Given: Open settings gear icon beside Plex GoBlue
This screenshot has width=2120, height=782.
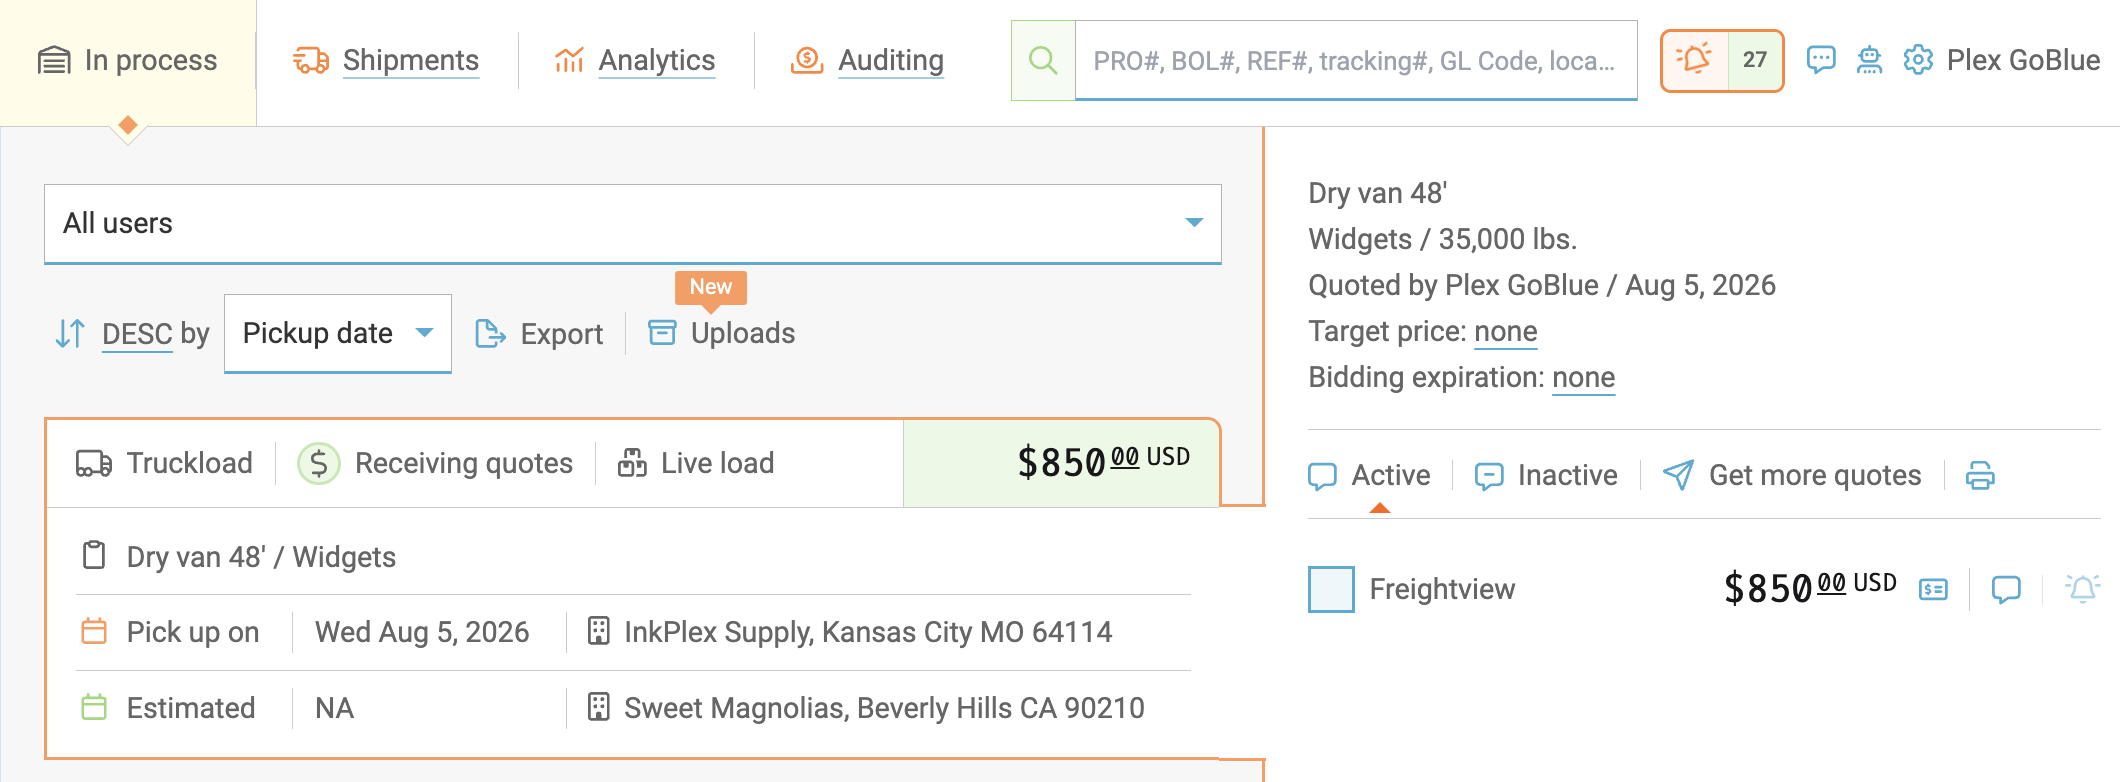Looking at the screenshot, I should (x=1918, y=60).
